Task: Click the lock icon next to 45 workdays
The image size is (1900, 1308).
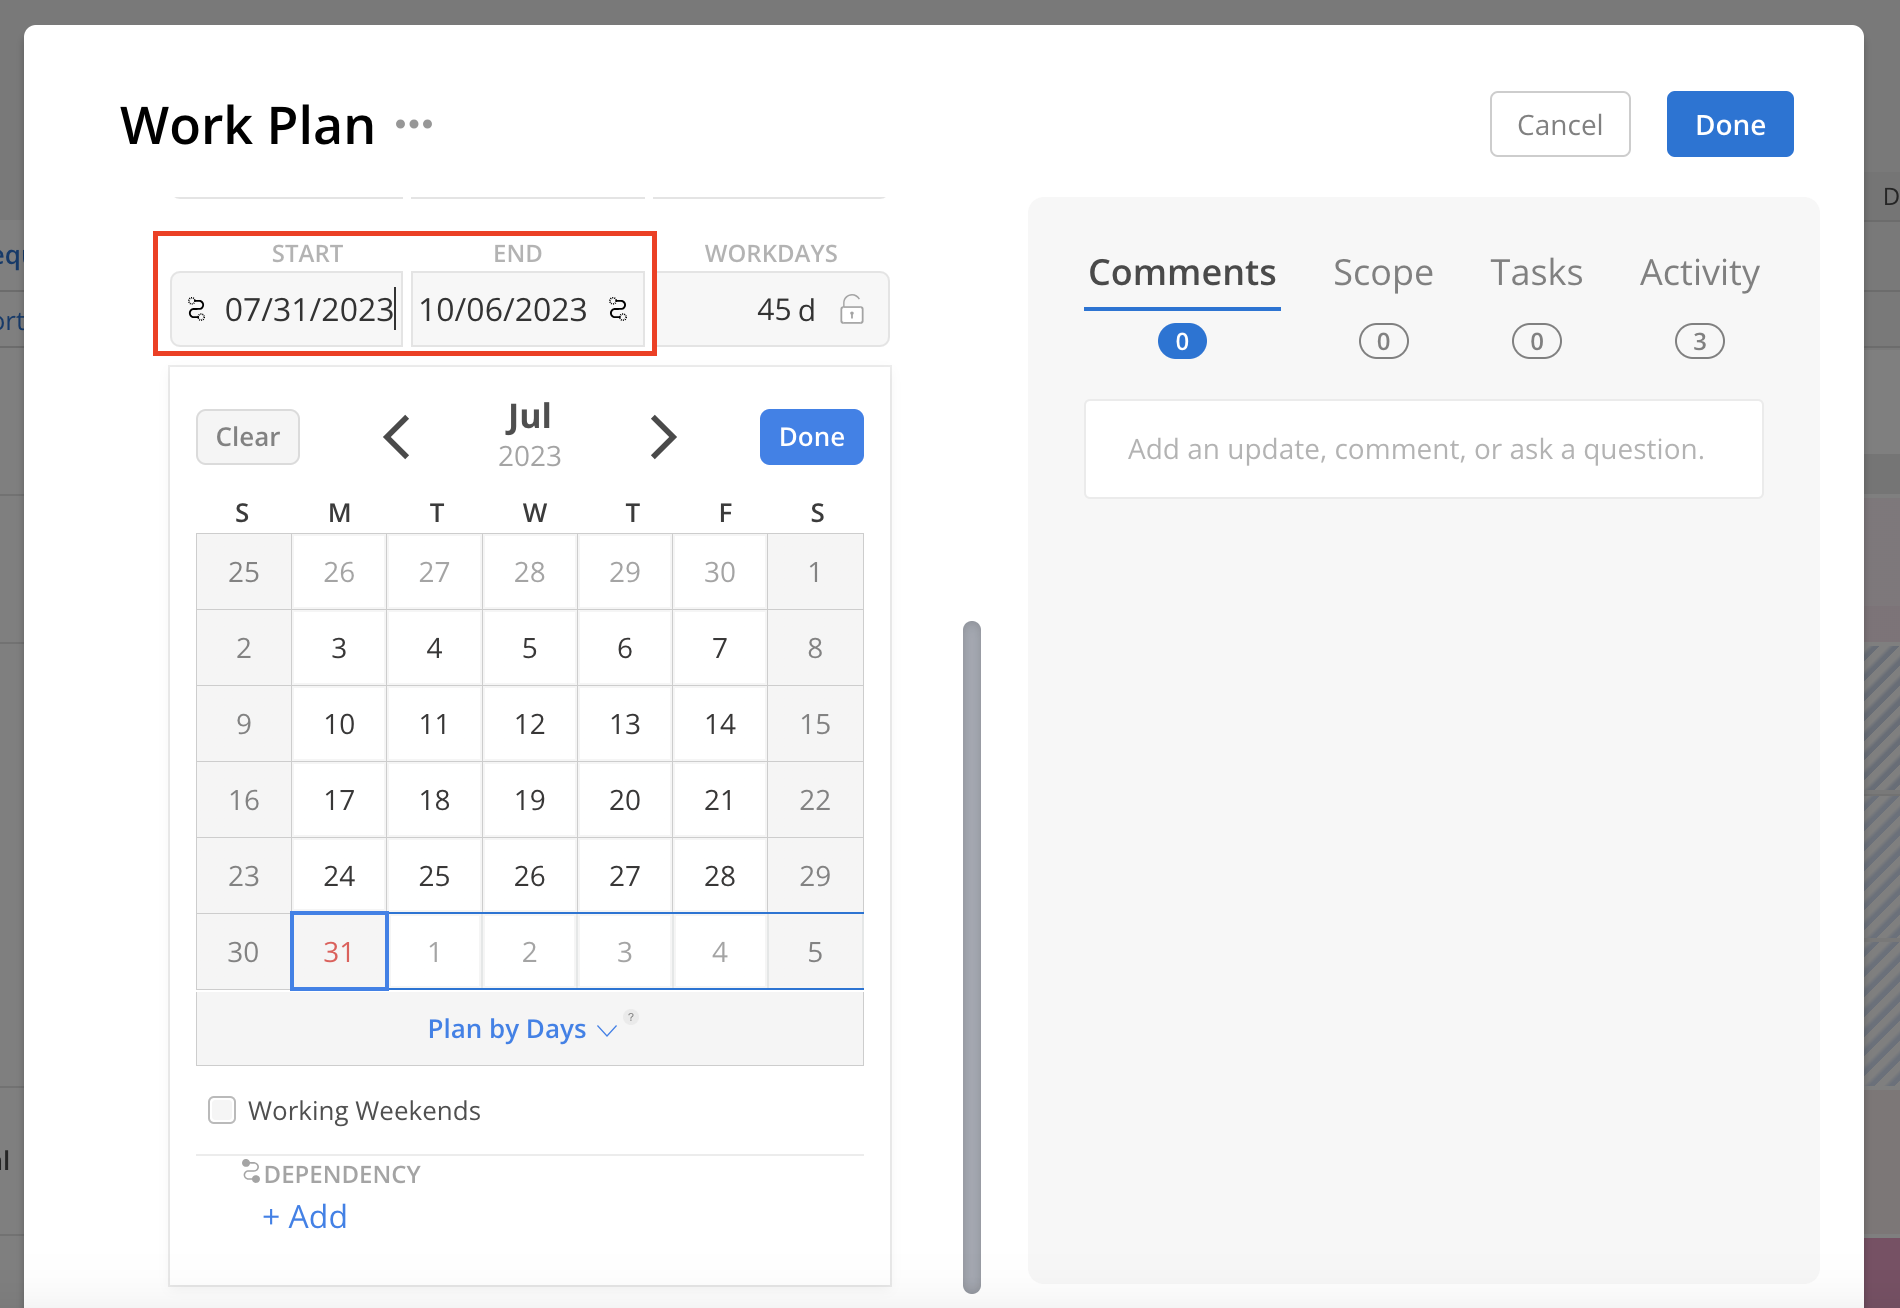Action: tap(852, 311)
